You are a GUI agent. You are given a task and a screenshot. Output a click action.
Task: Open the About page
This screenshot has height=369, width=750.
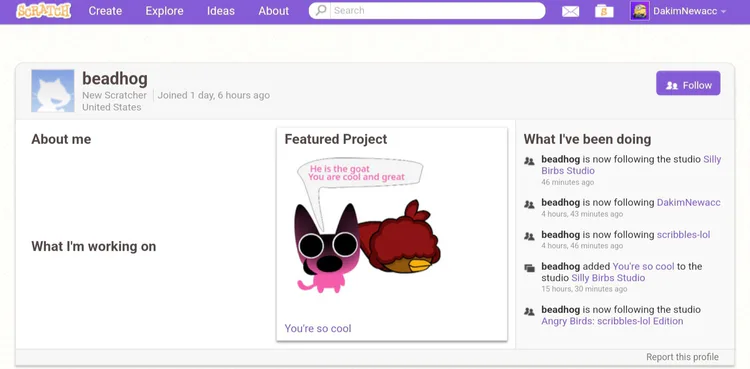pyautogui.click(x=274, y=11)
